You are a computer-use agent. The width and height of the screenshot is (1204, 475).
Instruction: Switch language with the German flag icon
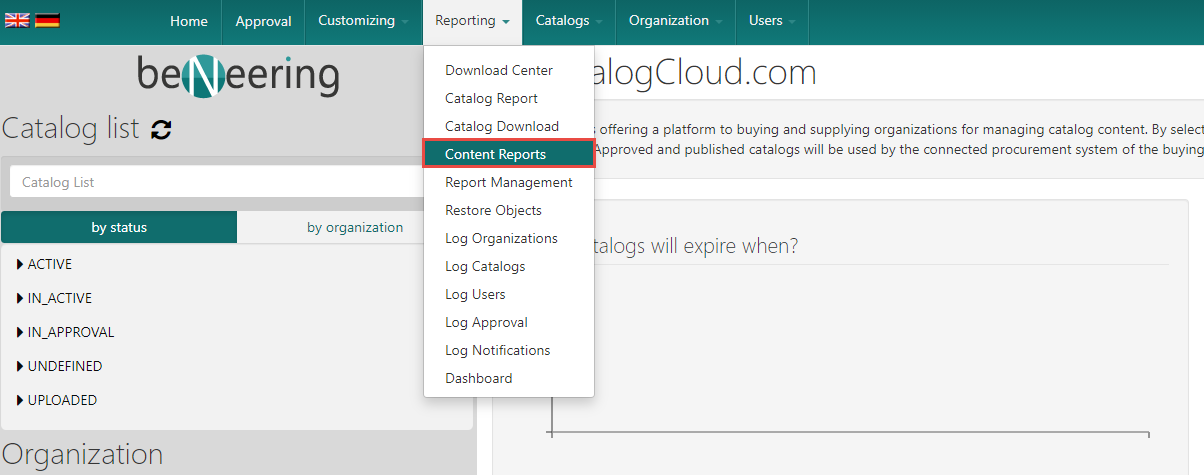[x=47, y=20]
